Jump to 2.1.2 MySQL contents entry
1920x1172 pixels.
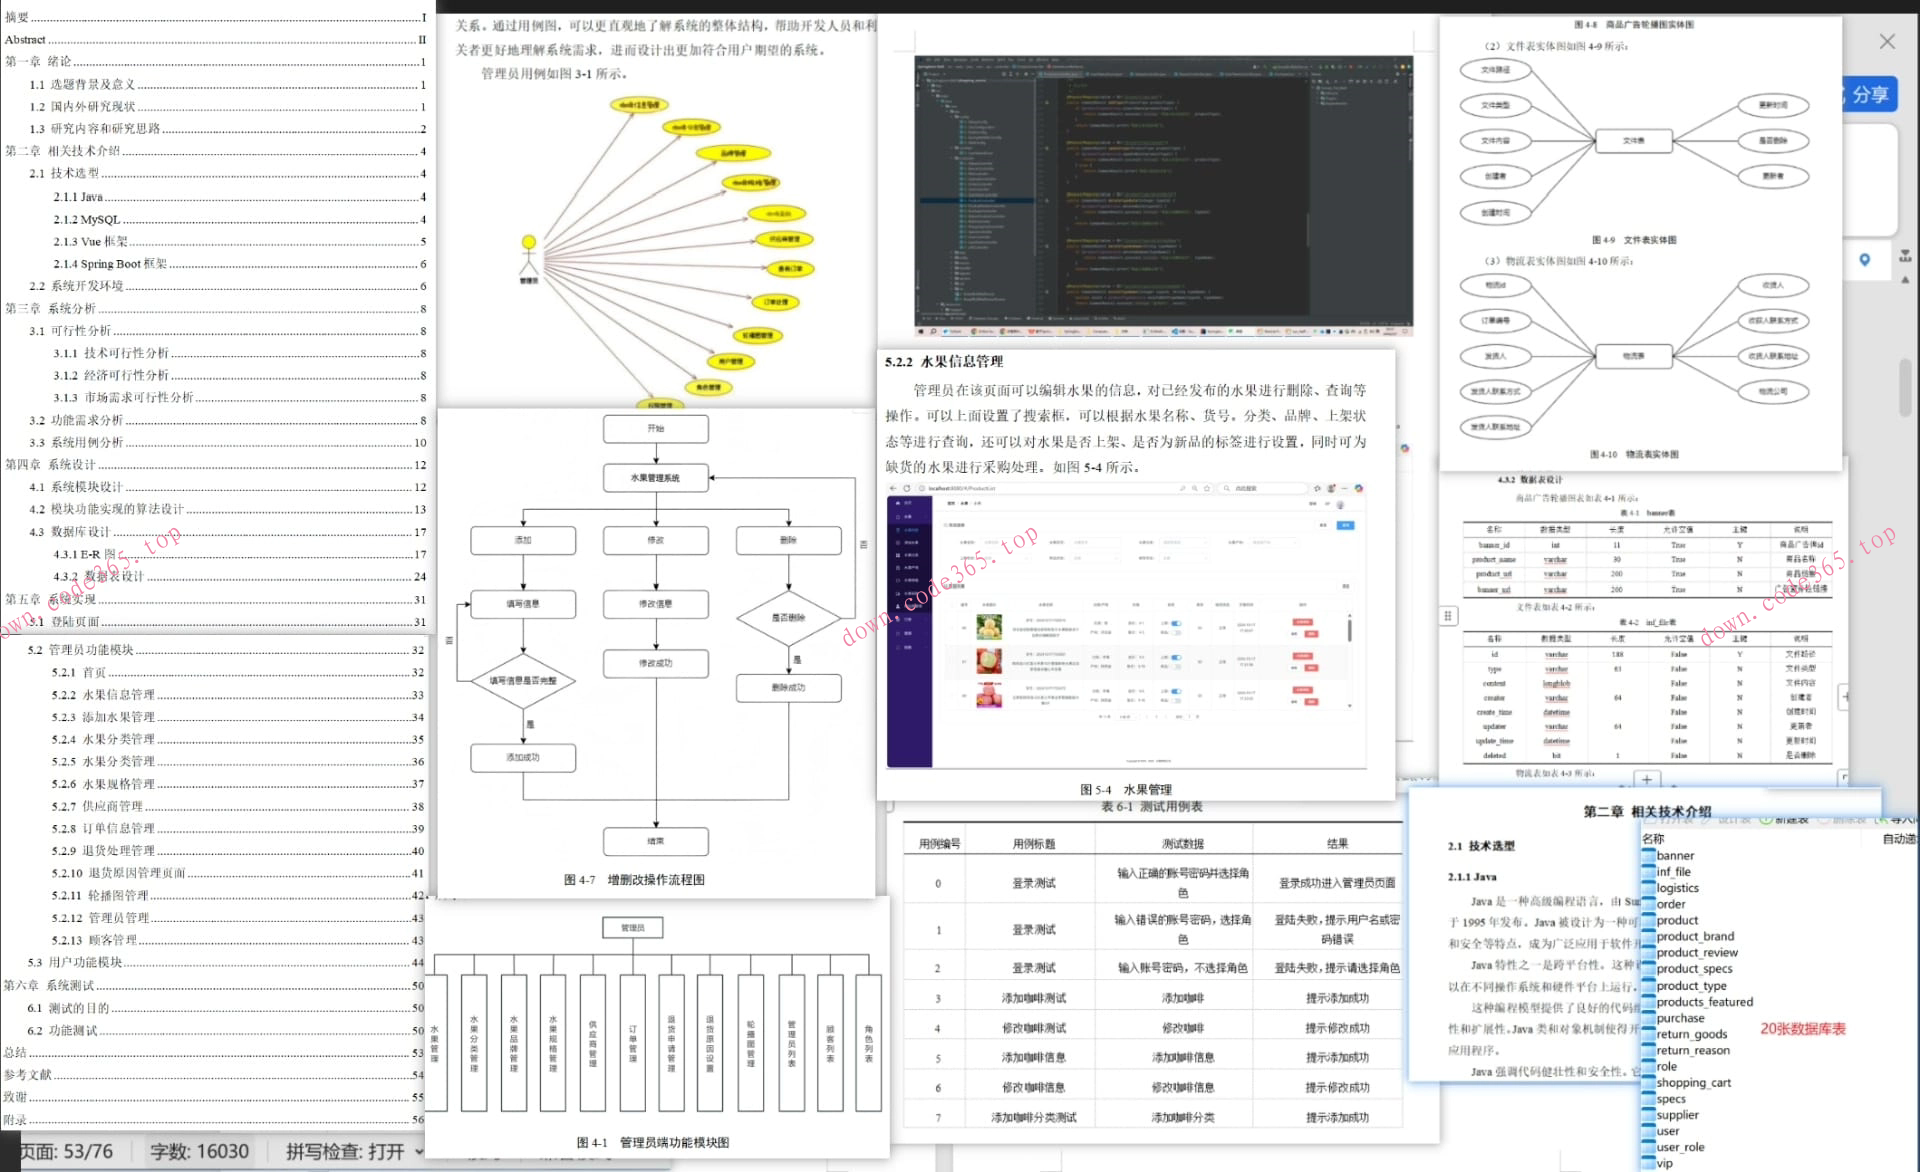pos(86,219)
